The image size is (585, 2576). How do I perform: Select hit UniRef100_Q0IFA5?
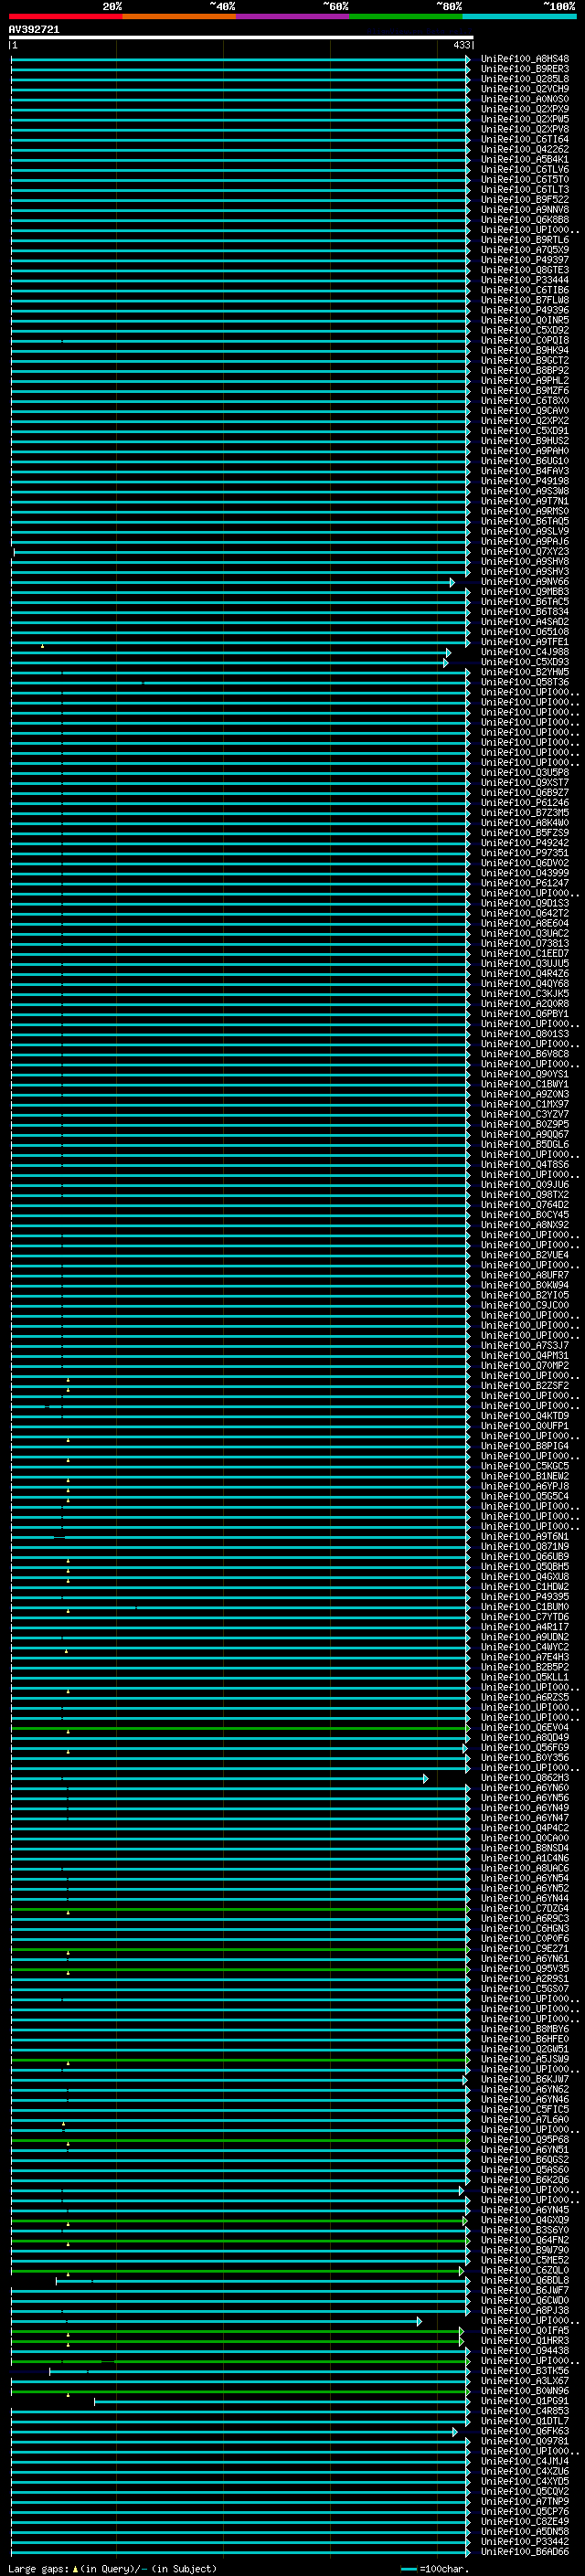(x=525, y=2331)
